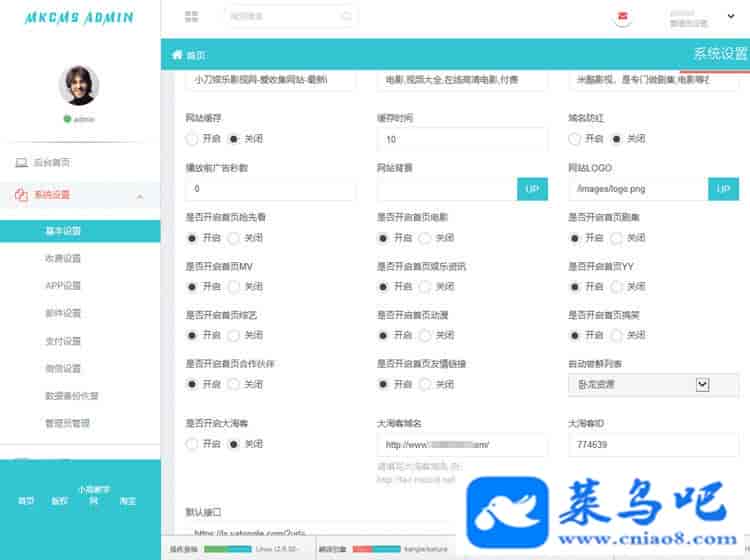Click the site title input field at top left
This screenshot has height=560, width=750.
click(270, 80)
